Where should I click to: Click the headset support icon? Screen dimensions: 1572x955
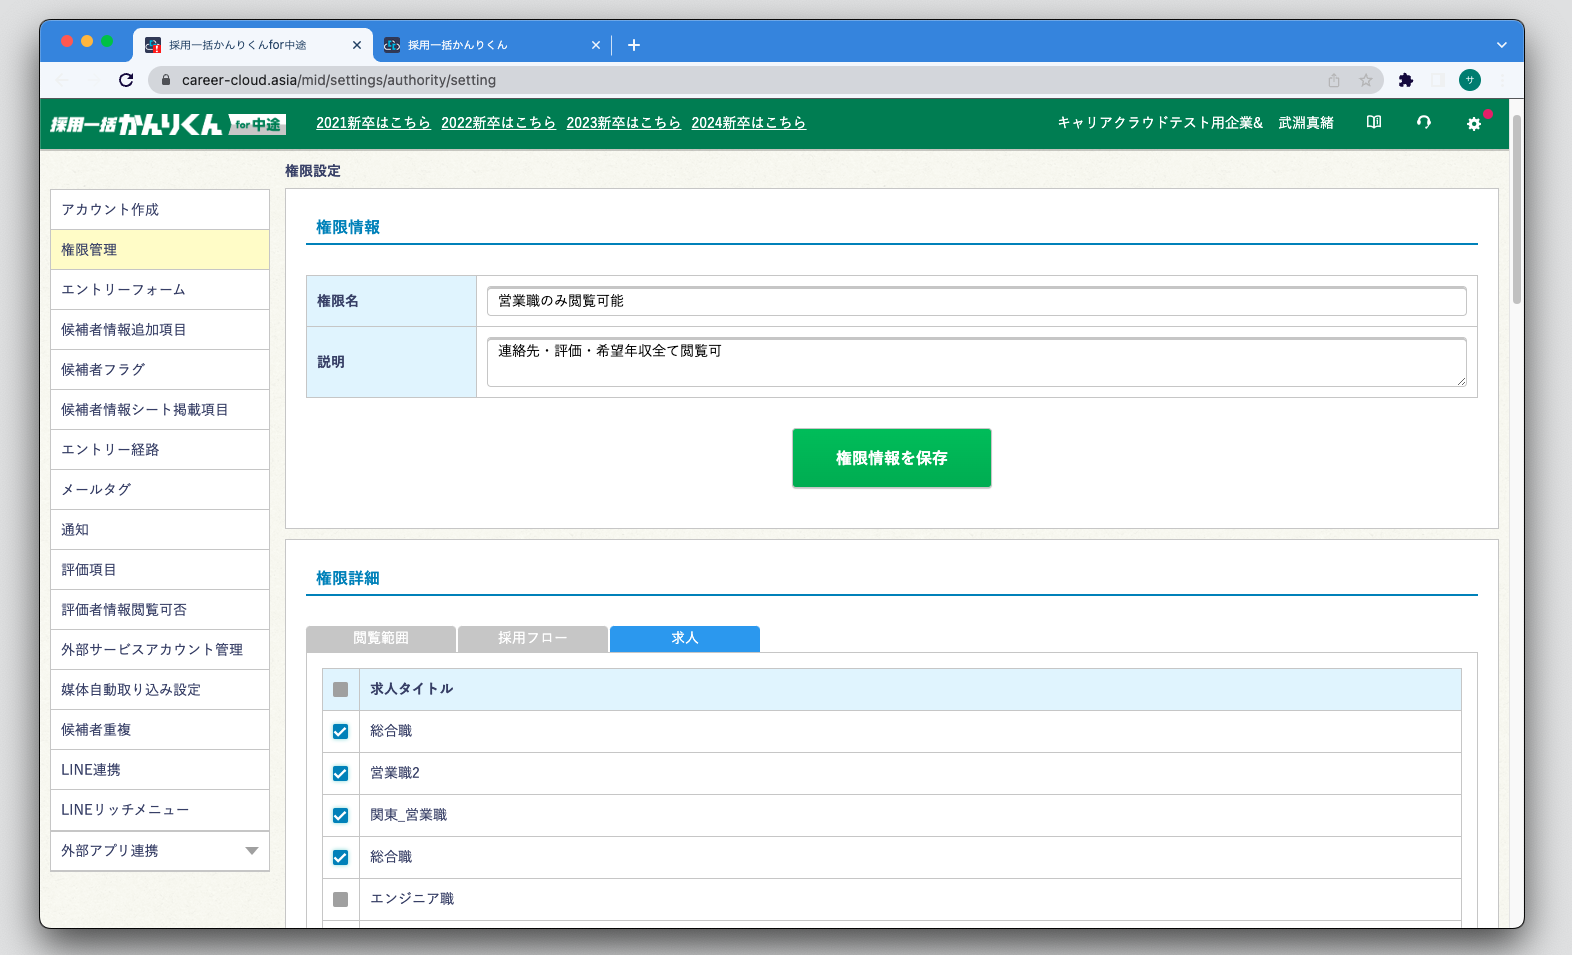coord(1424,122)
